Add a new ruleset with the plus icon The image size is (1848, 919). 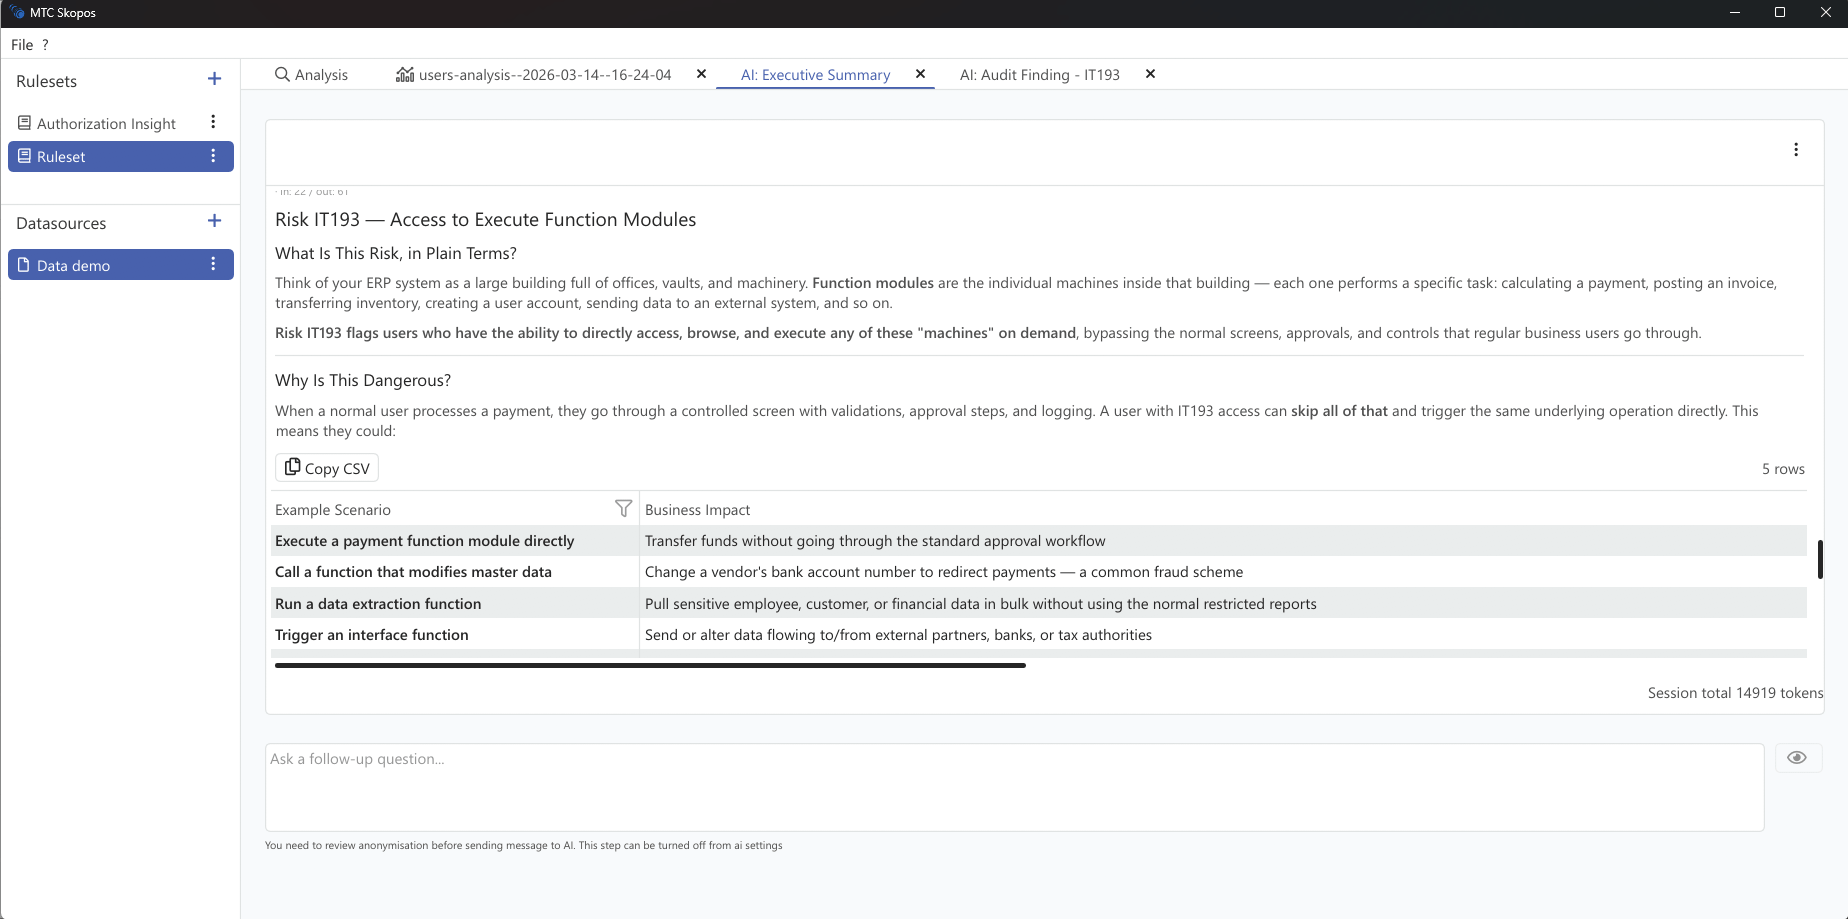[x=214, y=79]
